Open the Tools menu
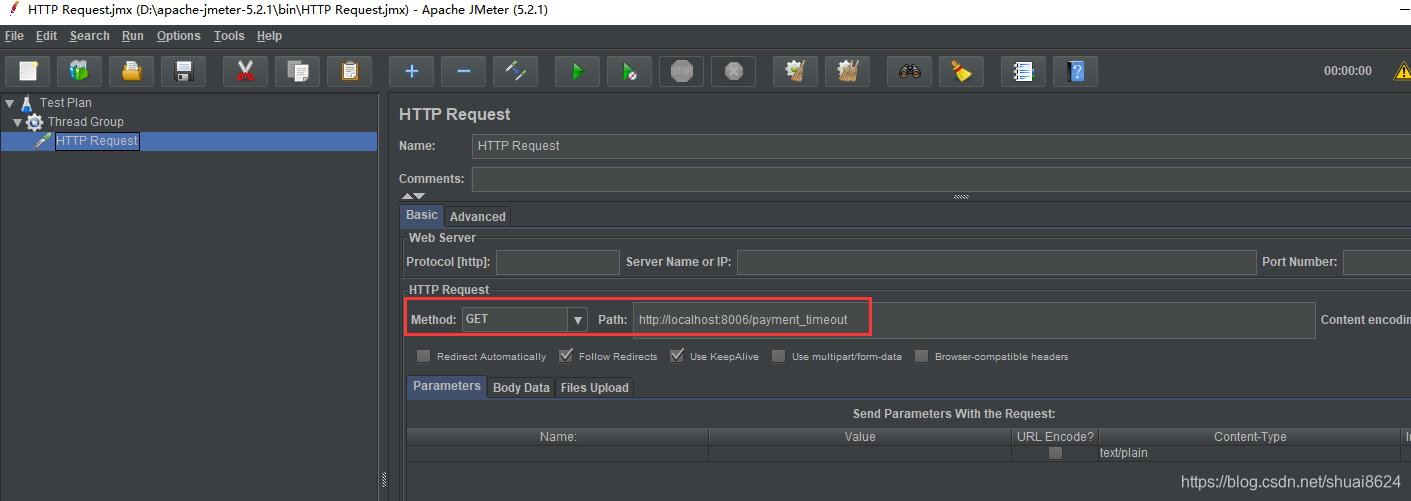The height and width of the screenshot is (501, 1411). [229, 36]
